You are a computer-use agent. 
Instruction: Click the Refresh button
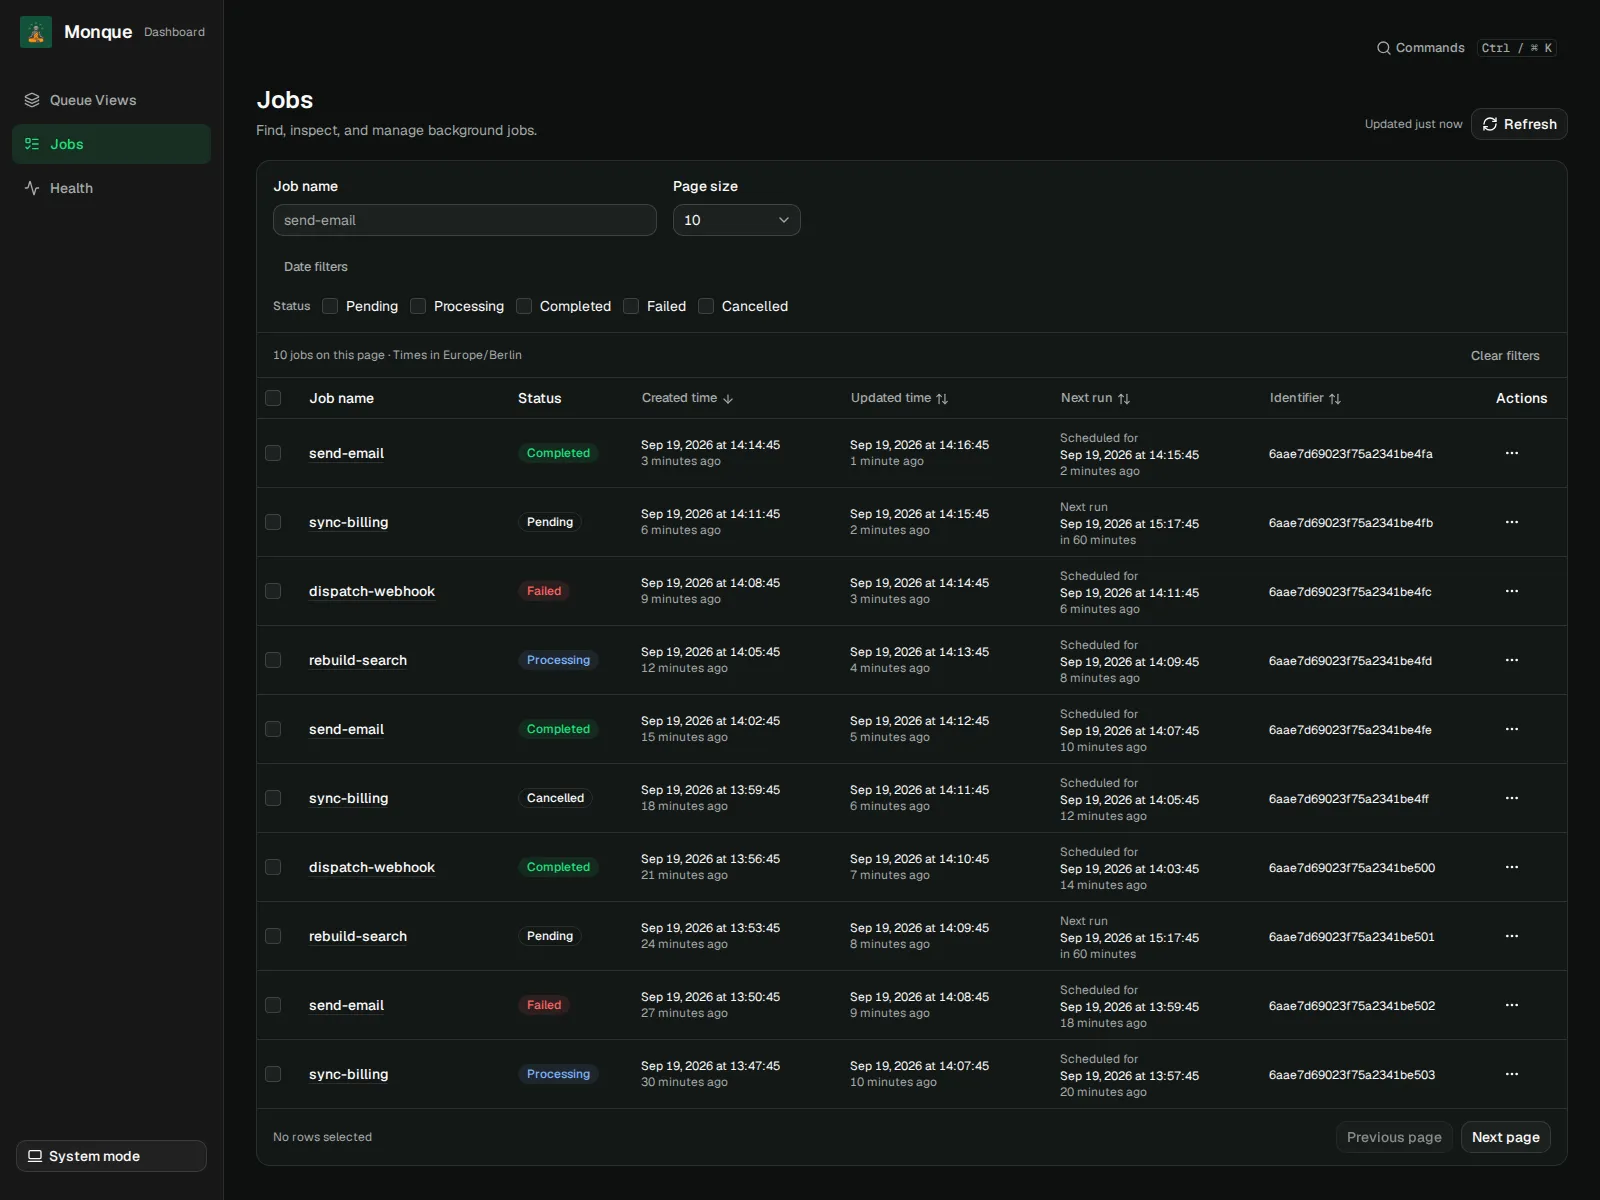1519,124
